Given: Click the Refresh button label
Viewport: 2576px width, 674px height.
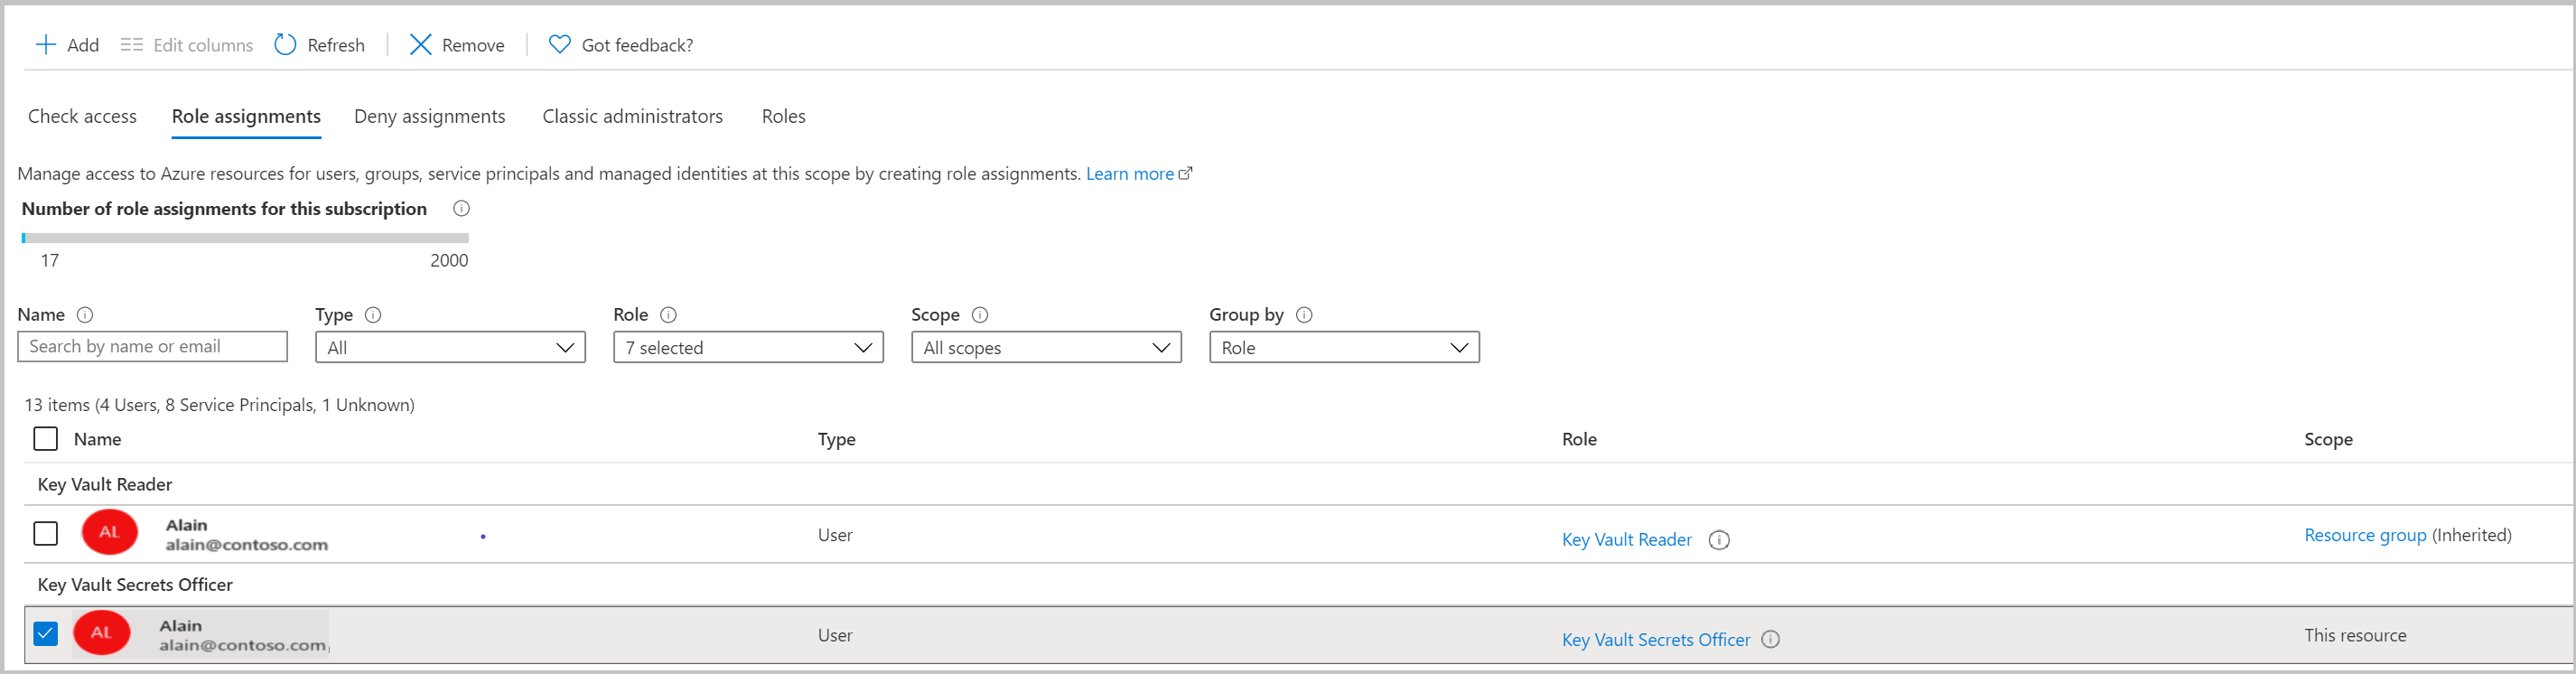Looking at the screenshot, I should [336, 45].
